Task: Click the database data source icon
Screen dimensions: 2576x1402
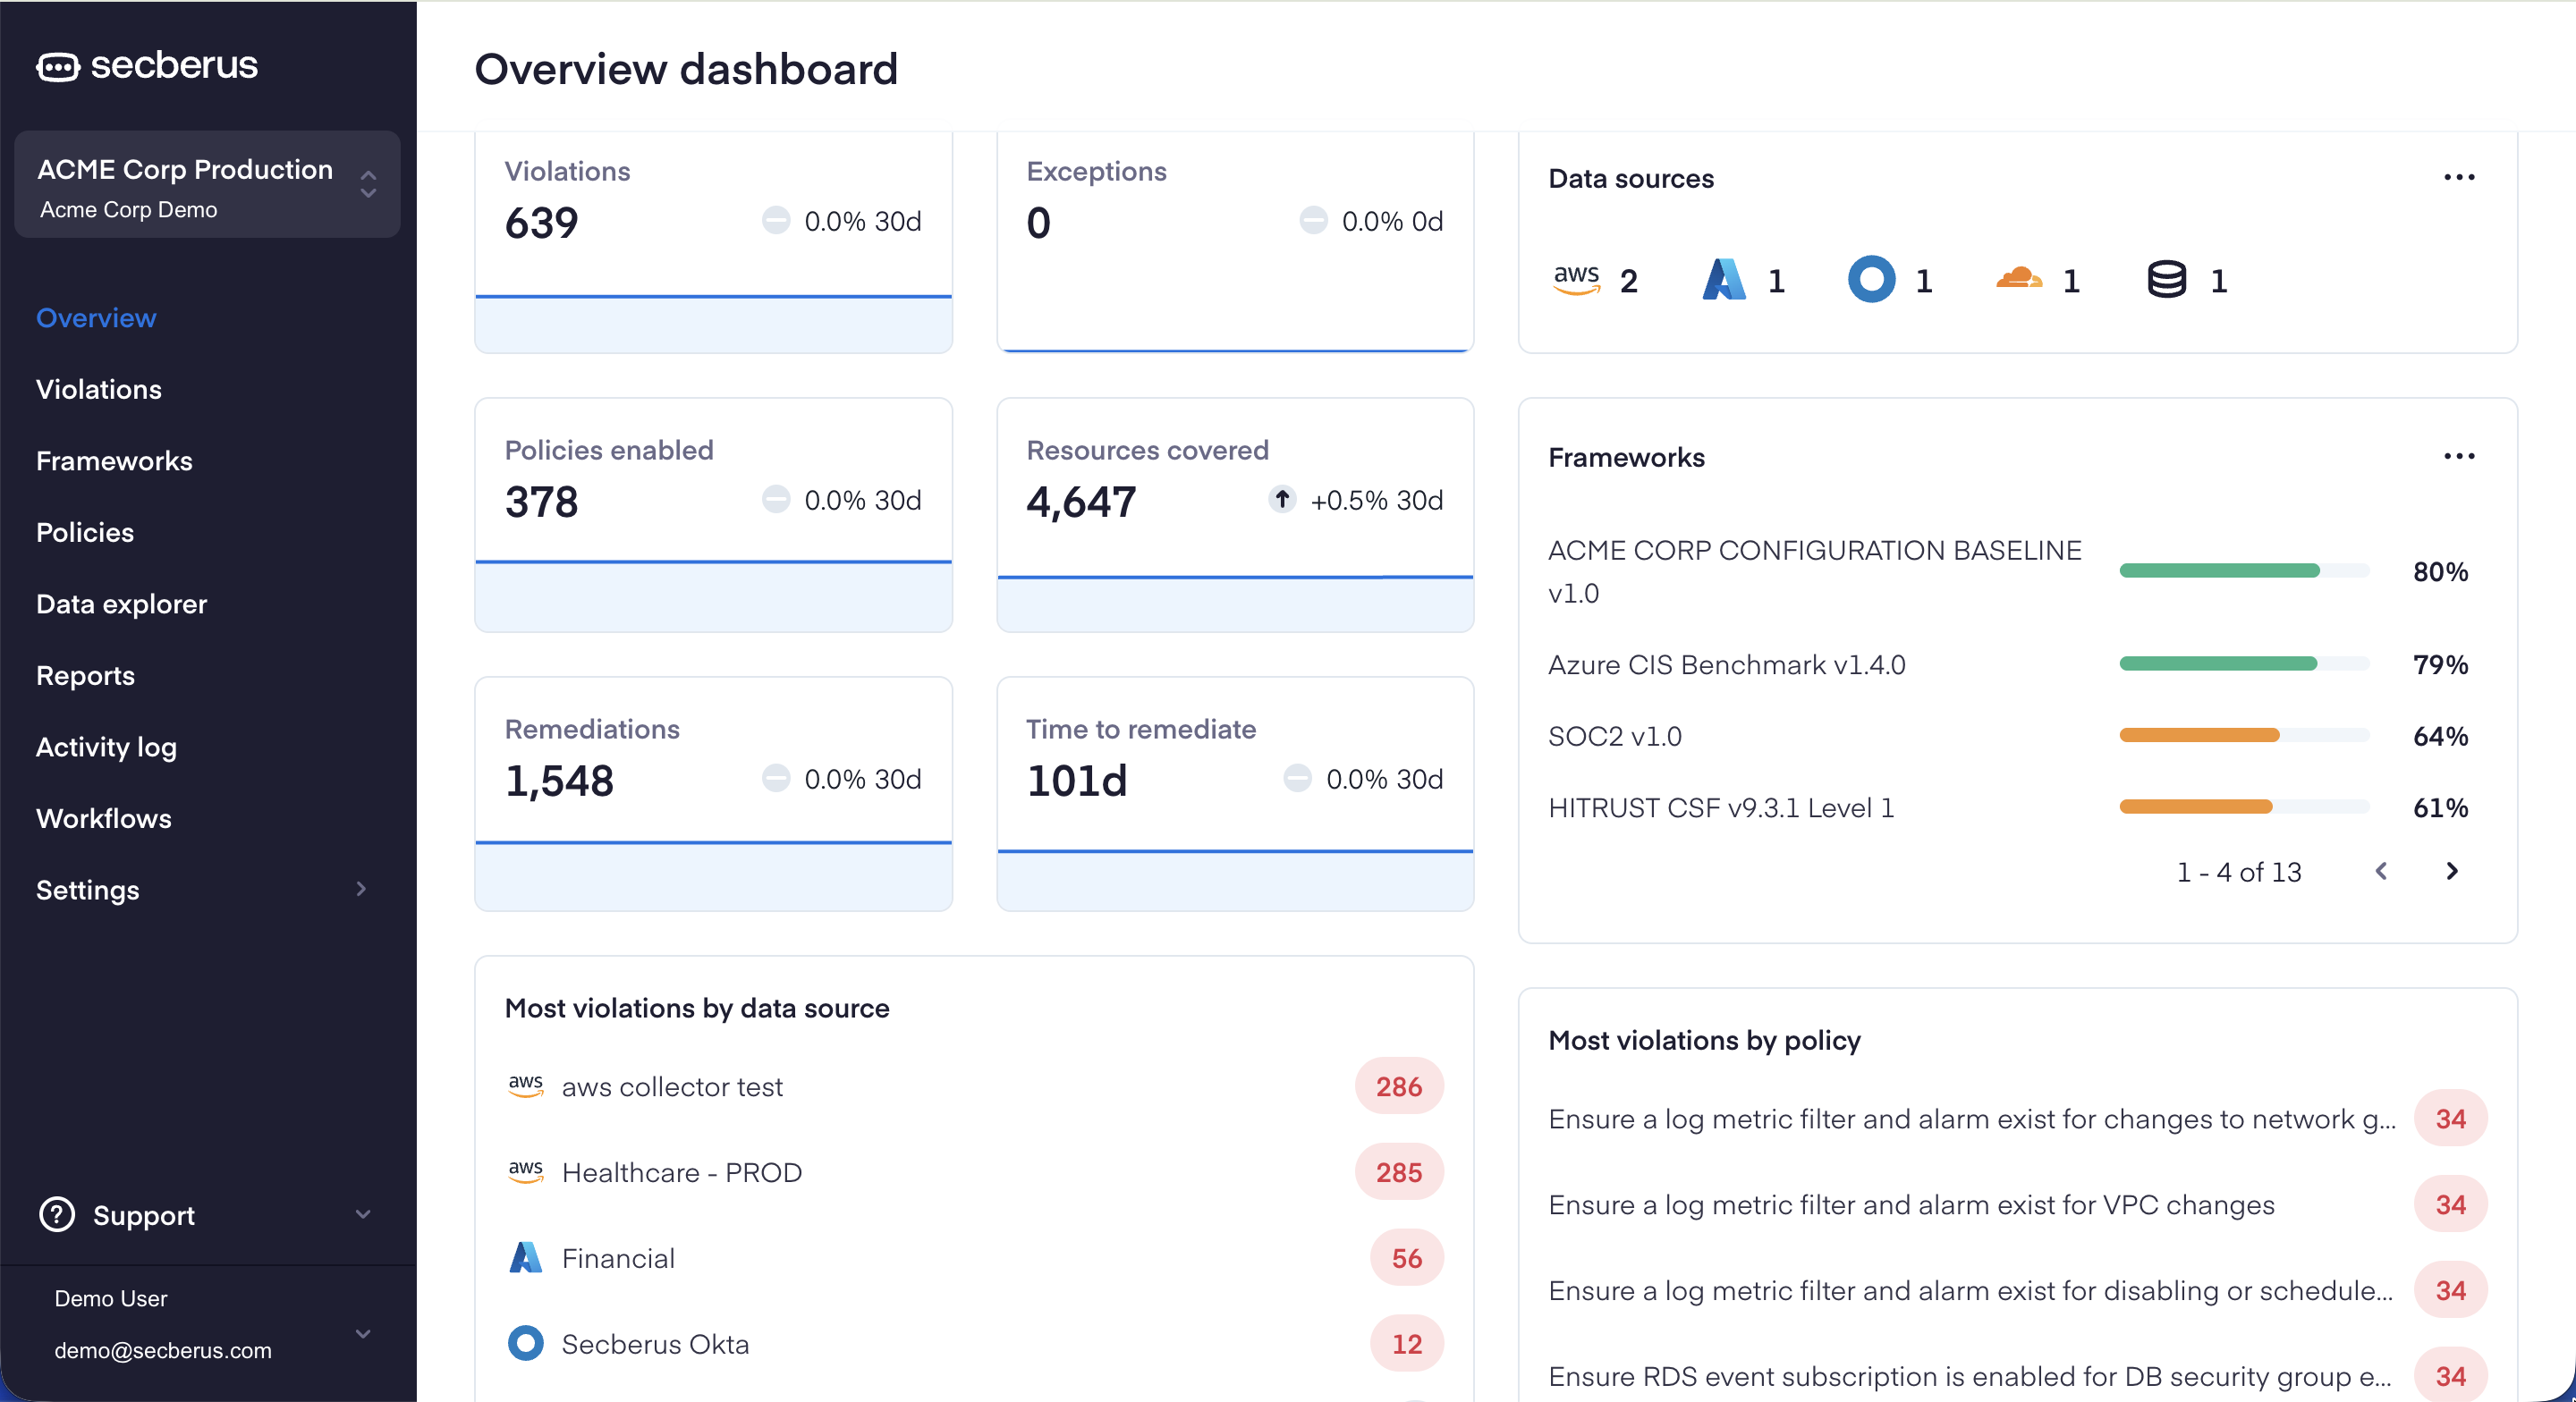Action: (x=2166, y=280)
